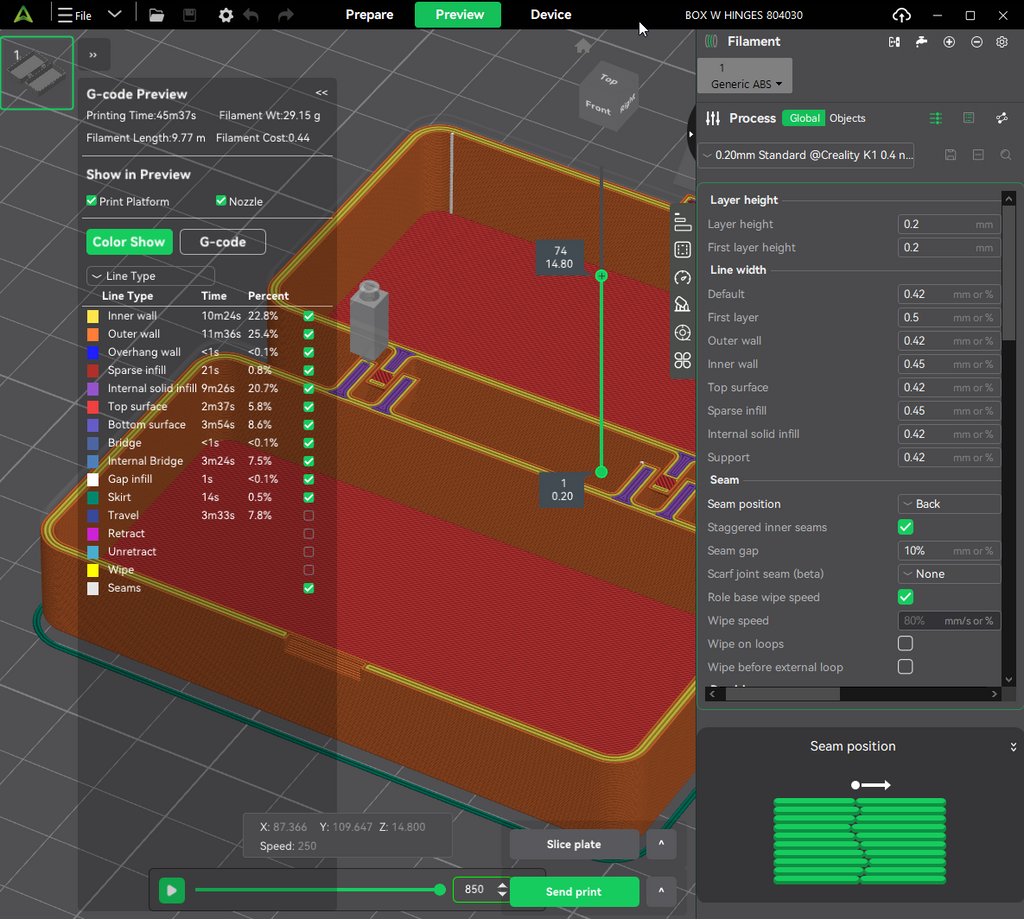This screenshot has height=919, width=1024.
Task: Open the project folder icon
Action: 156,15
